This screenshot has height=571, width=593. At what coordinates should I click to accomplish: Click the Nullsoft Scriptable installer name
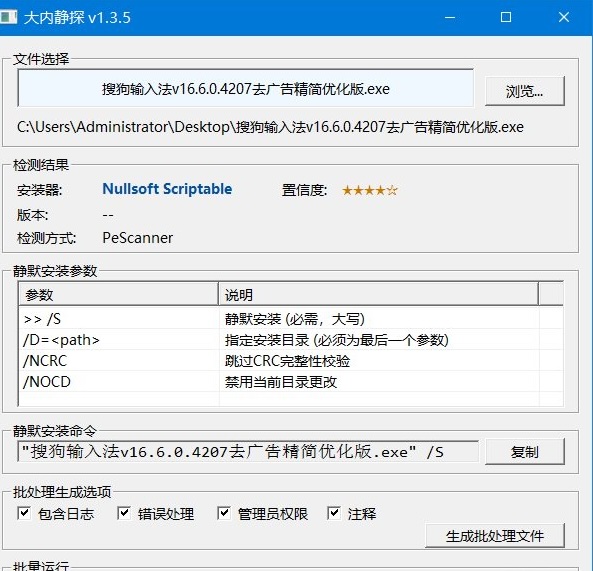(x=167, y=188)
